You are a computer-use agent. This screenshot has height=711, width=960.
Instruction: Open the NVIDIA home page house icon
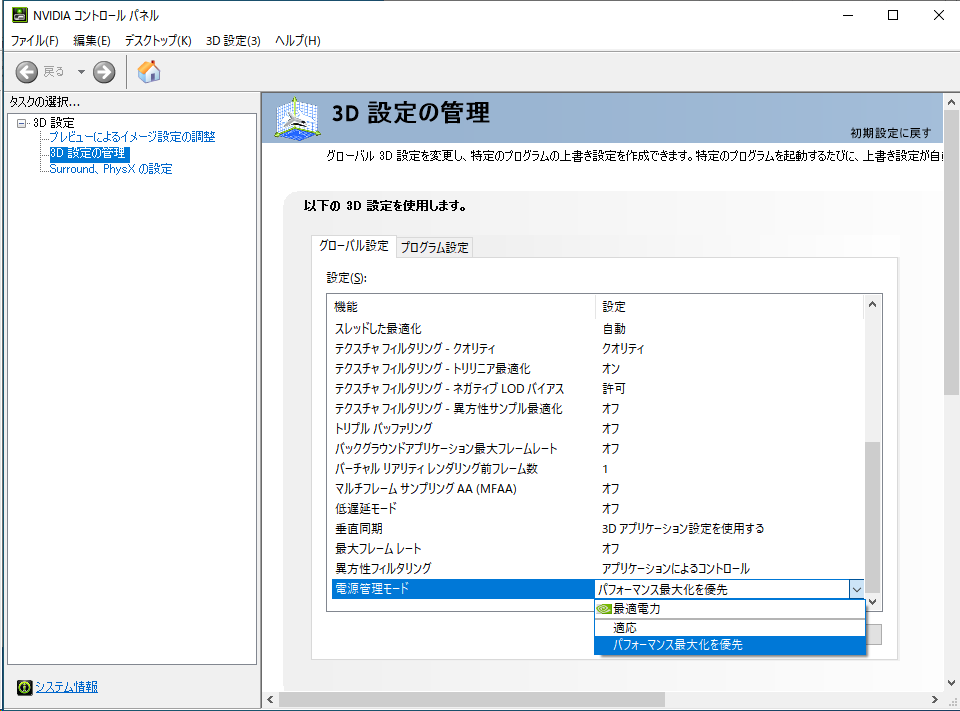[148, 71]
